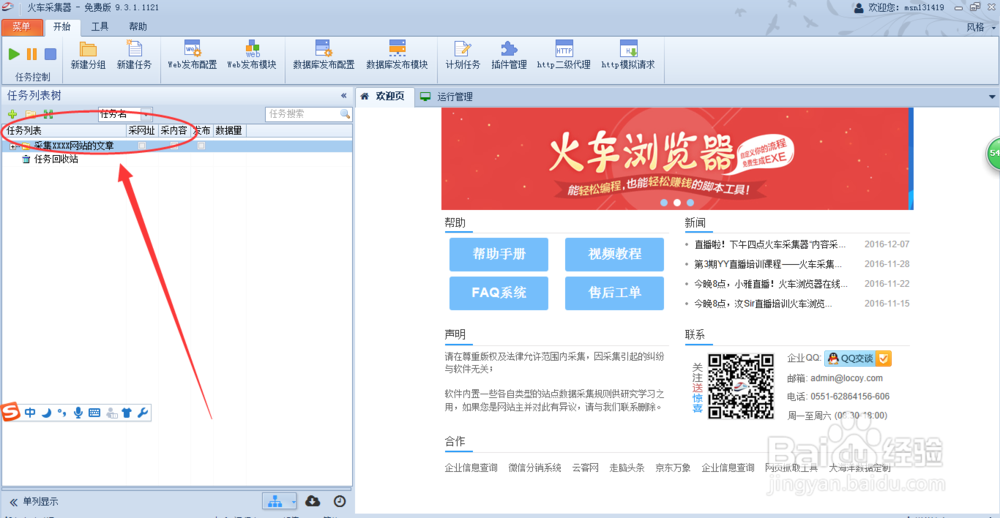Toggle 采网址 checkbox for 采集XXXX网站的文章
The height and width of the screenshot is (518, 1000).
[142, 146]
